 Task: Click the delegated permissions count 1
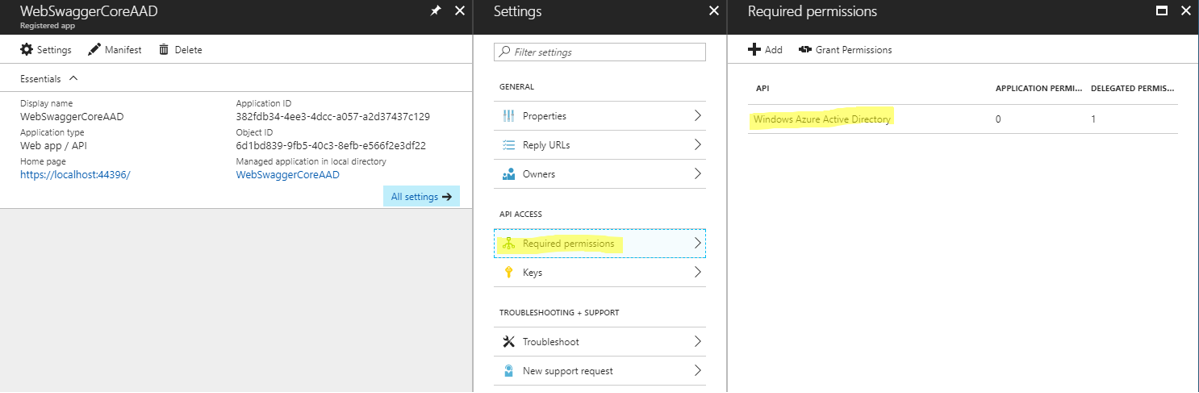point(1094,120)
